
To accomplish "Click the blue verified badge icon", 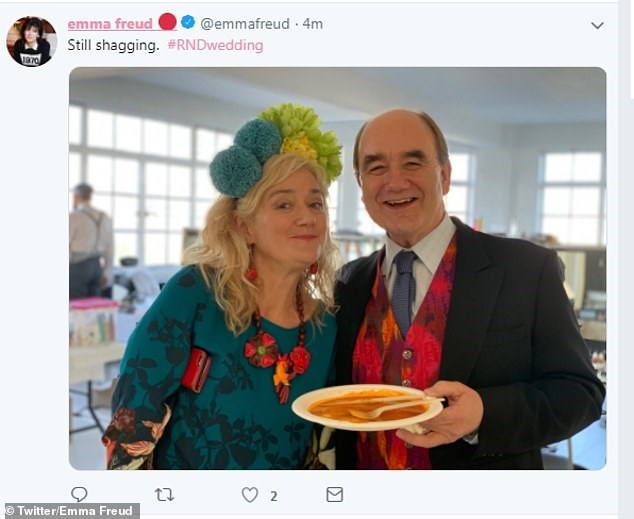I will tap(188, 22).
